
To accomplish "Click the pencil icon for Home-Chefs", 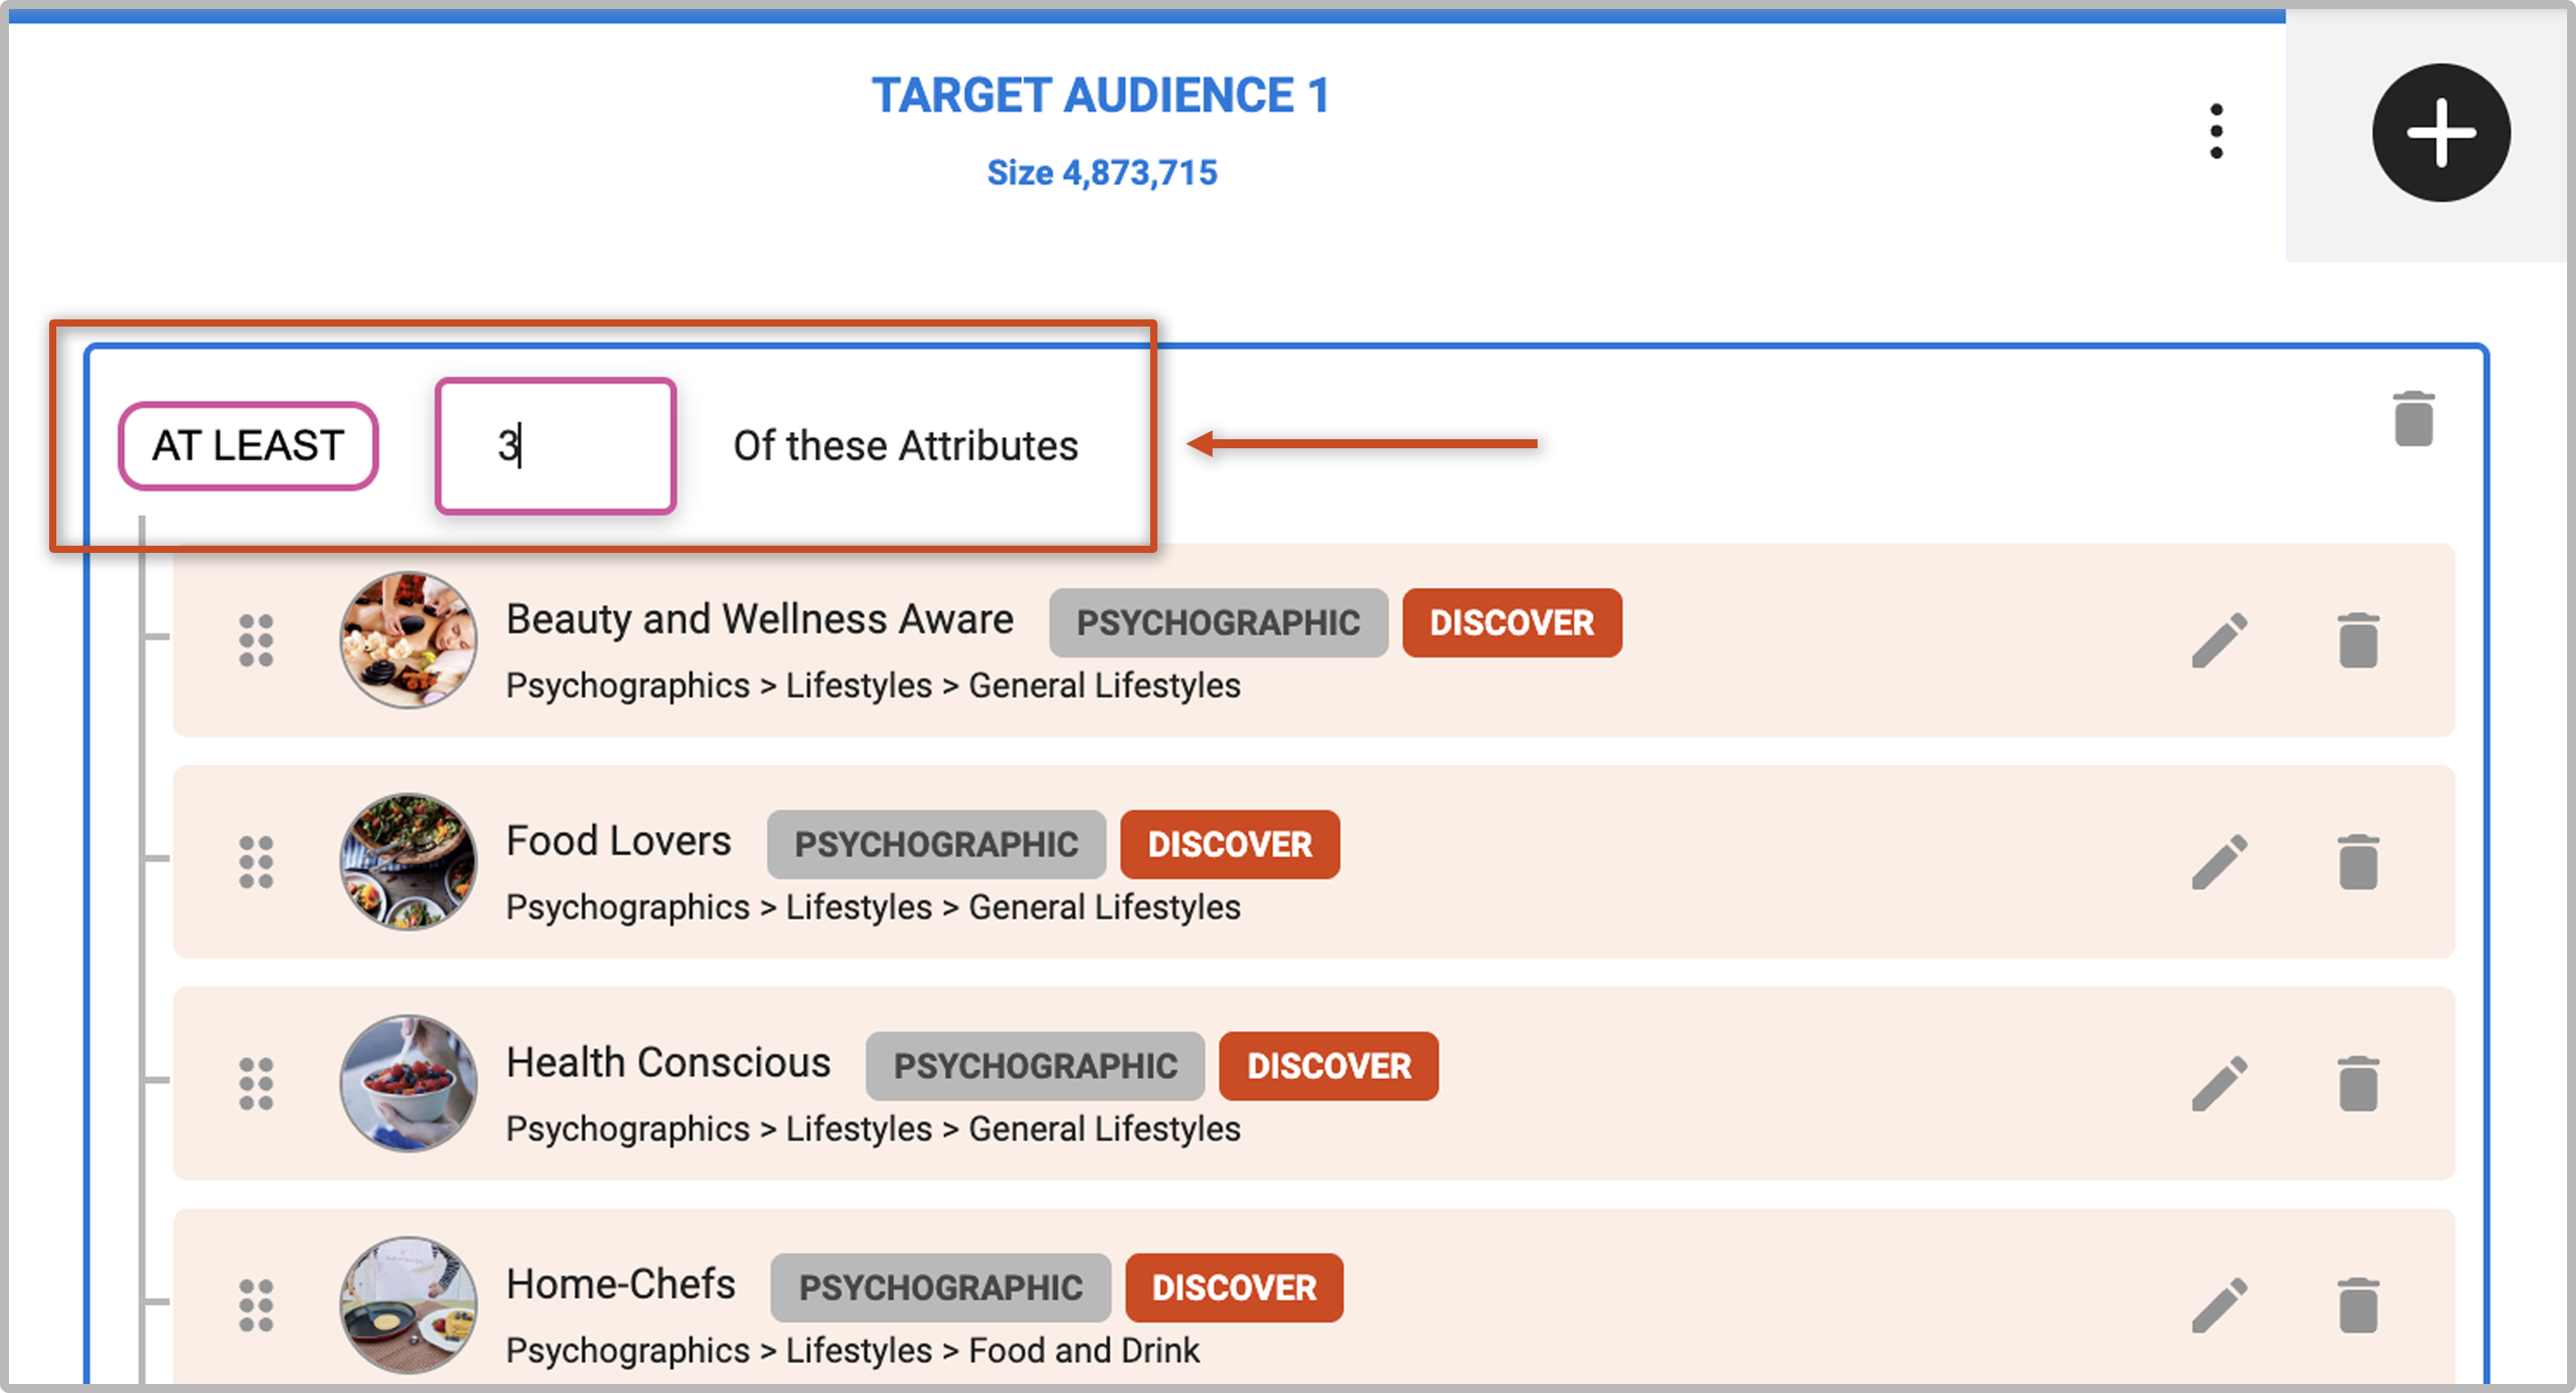I will pyautogui.click(x=2219, y=1306).
